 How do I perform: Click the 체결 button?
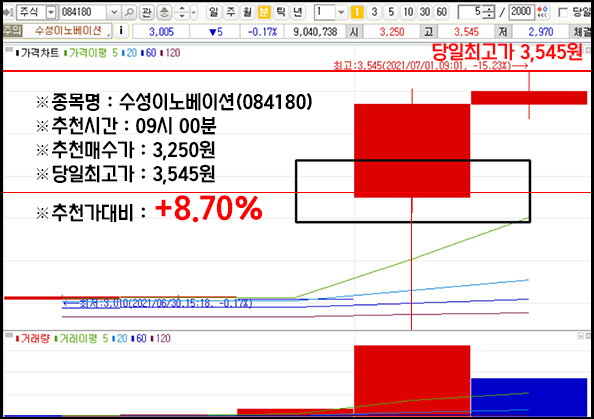click(581, 31)
